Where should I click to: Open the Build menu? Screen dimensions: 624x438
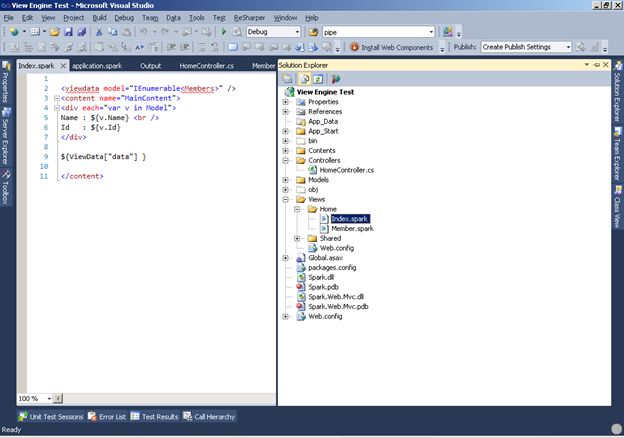coord(99,18)
